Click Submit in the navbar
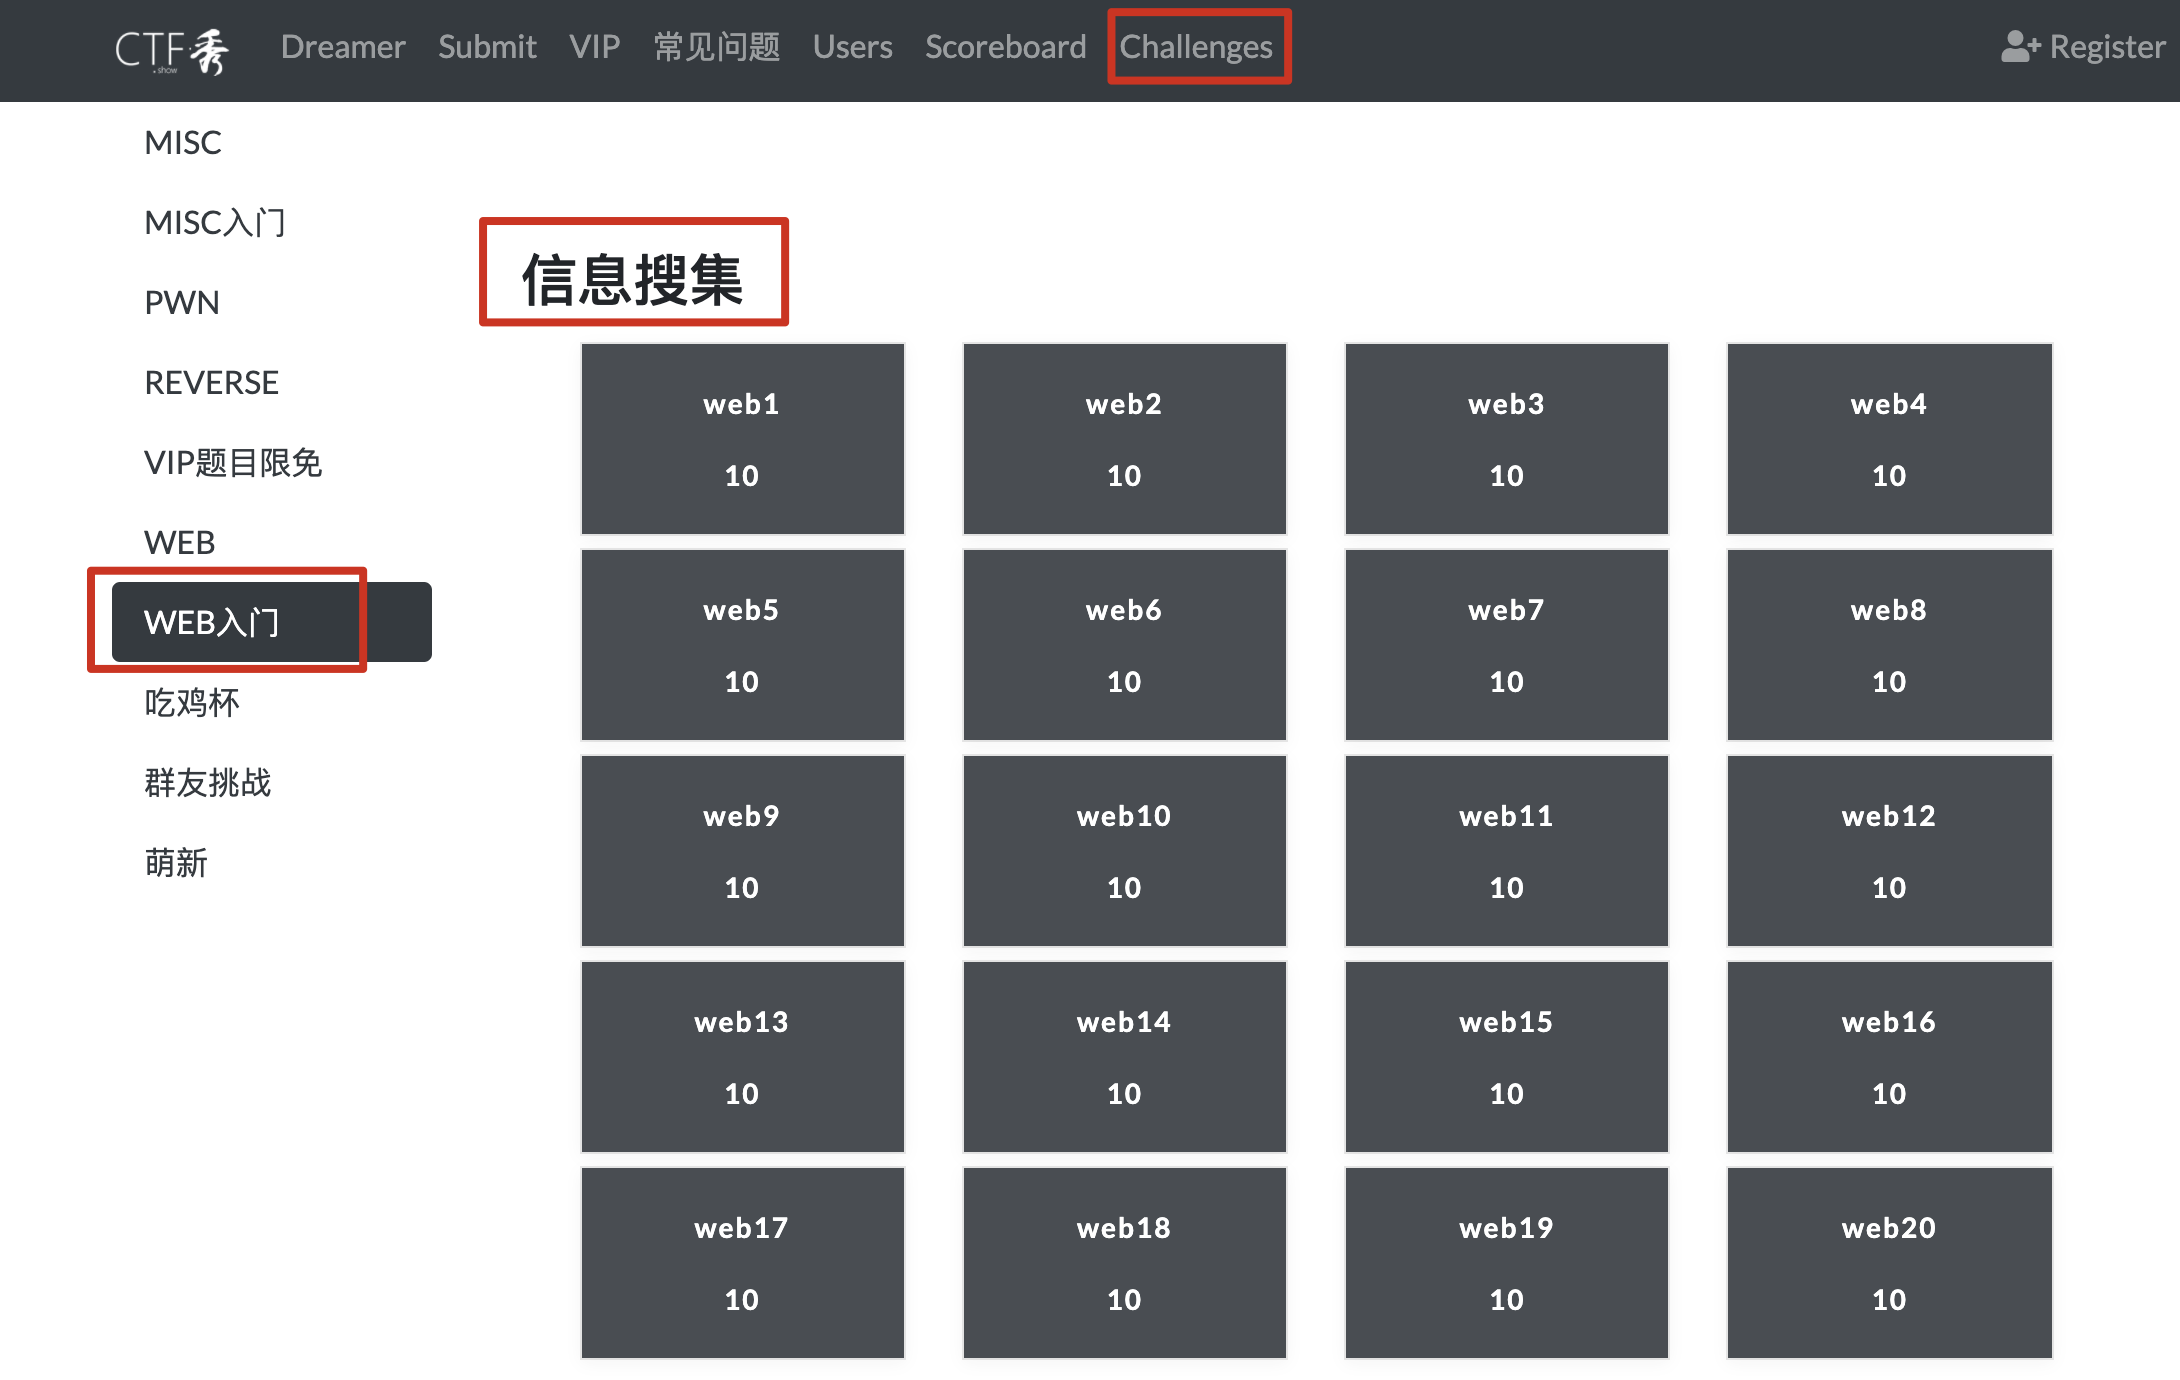The height and width of the screenshot is (1380, 2180). [x=487, y=47]
